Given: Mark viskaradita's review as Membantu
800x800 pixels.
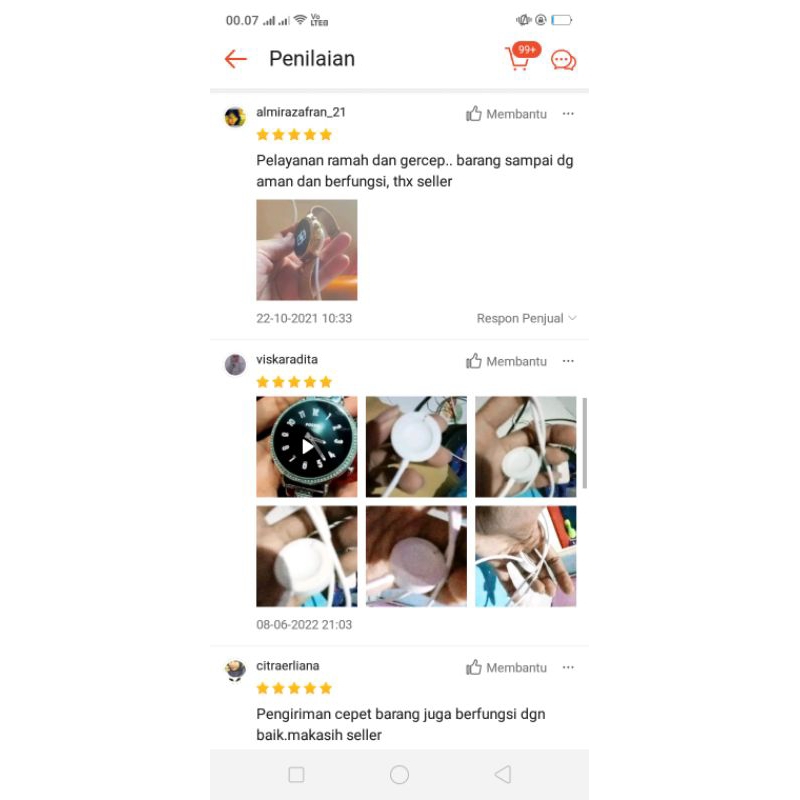Looking at the screenshot, I should (506, 361).
